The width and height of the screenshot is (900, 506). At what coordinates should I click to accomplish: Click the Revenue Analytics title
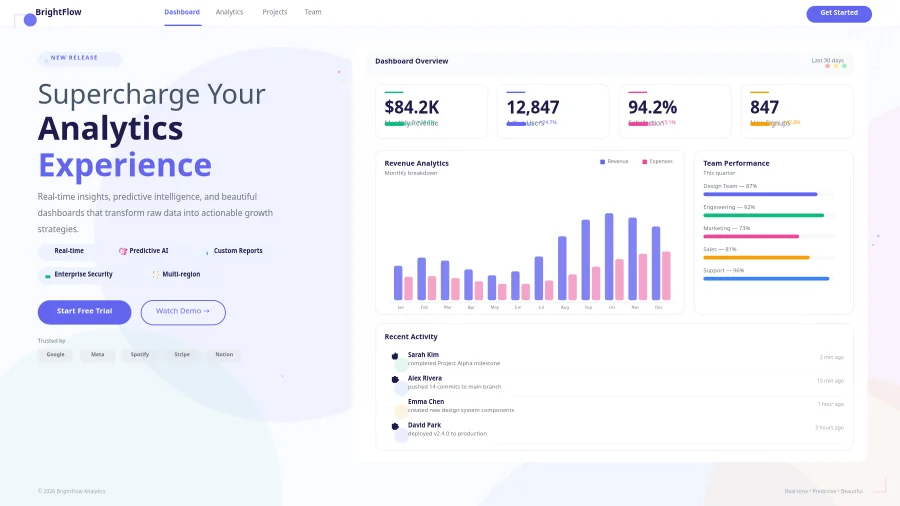(x=417, y=164)
